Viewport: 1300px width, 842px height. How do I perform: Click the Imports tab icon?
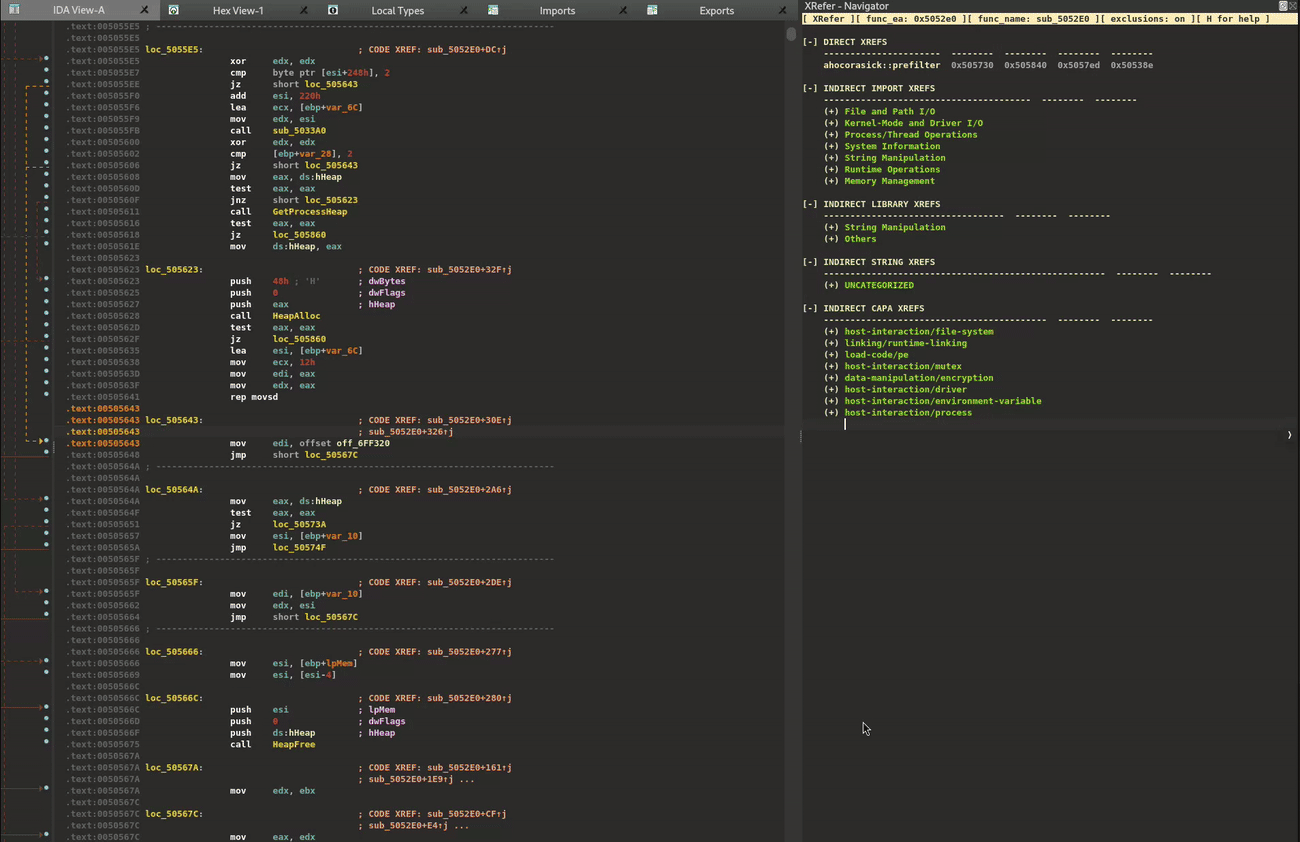tap(493, 10)
